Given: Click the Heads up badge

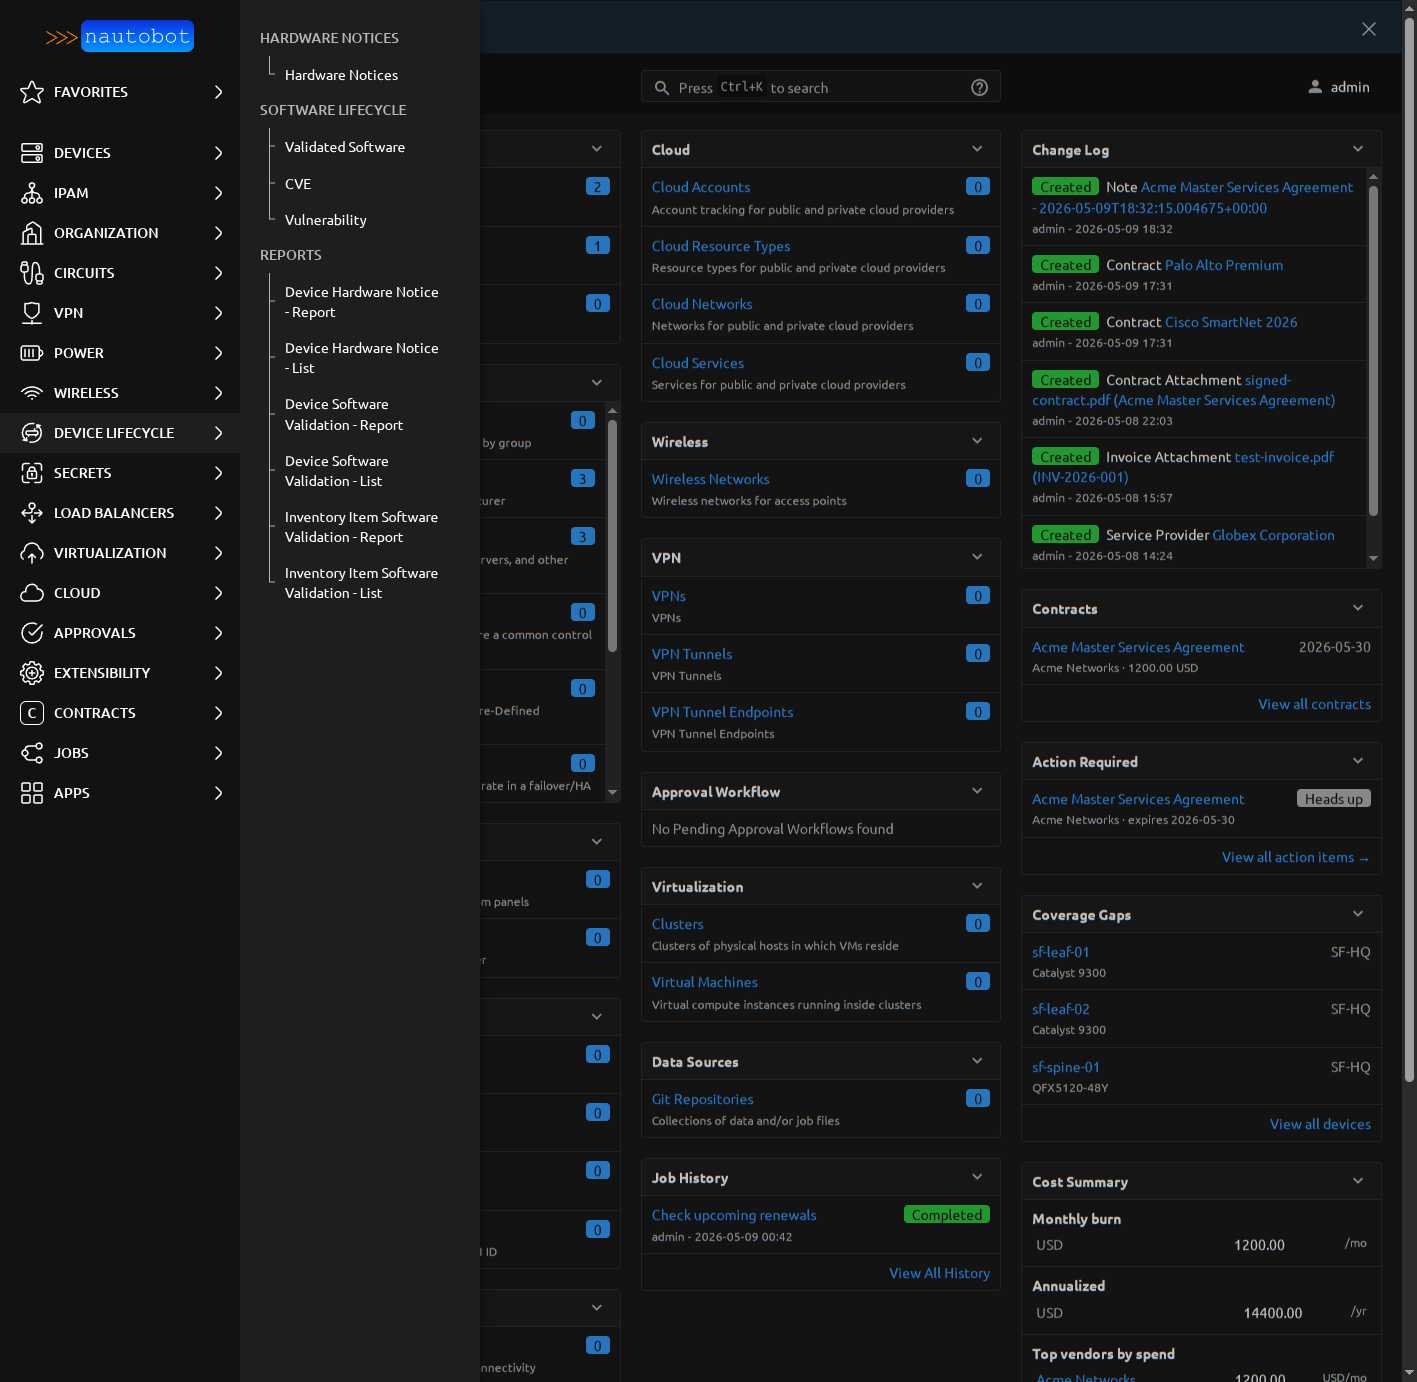Looking at the screenshot, I should tap(1334, 798).
